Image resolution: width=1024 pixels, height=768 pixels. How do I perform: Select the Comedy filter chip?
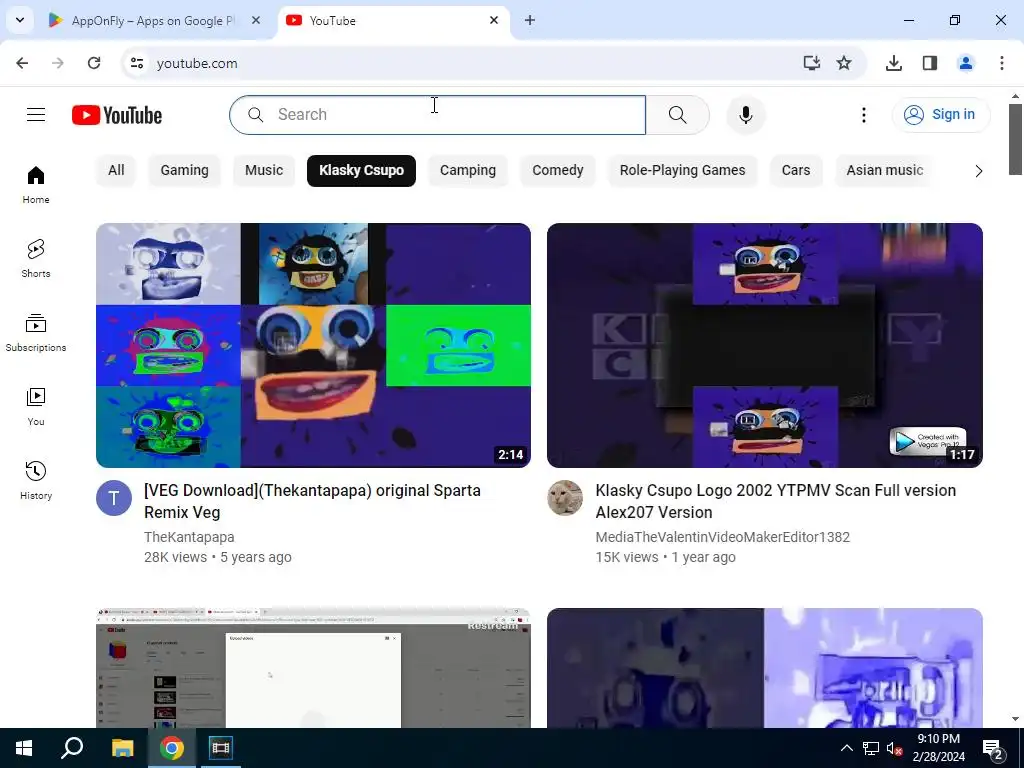coord(558,170)
